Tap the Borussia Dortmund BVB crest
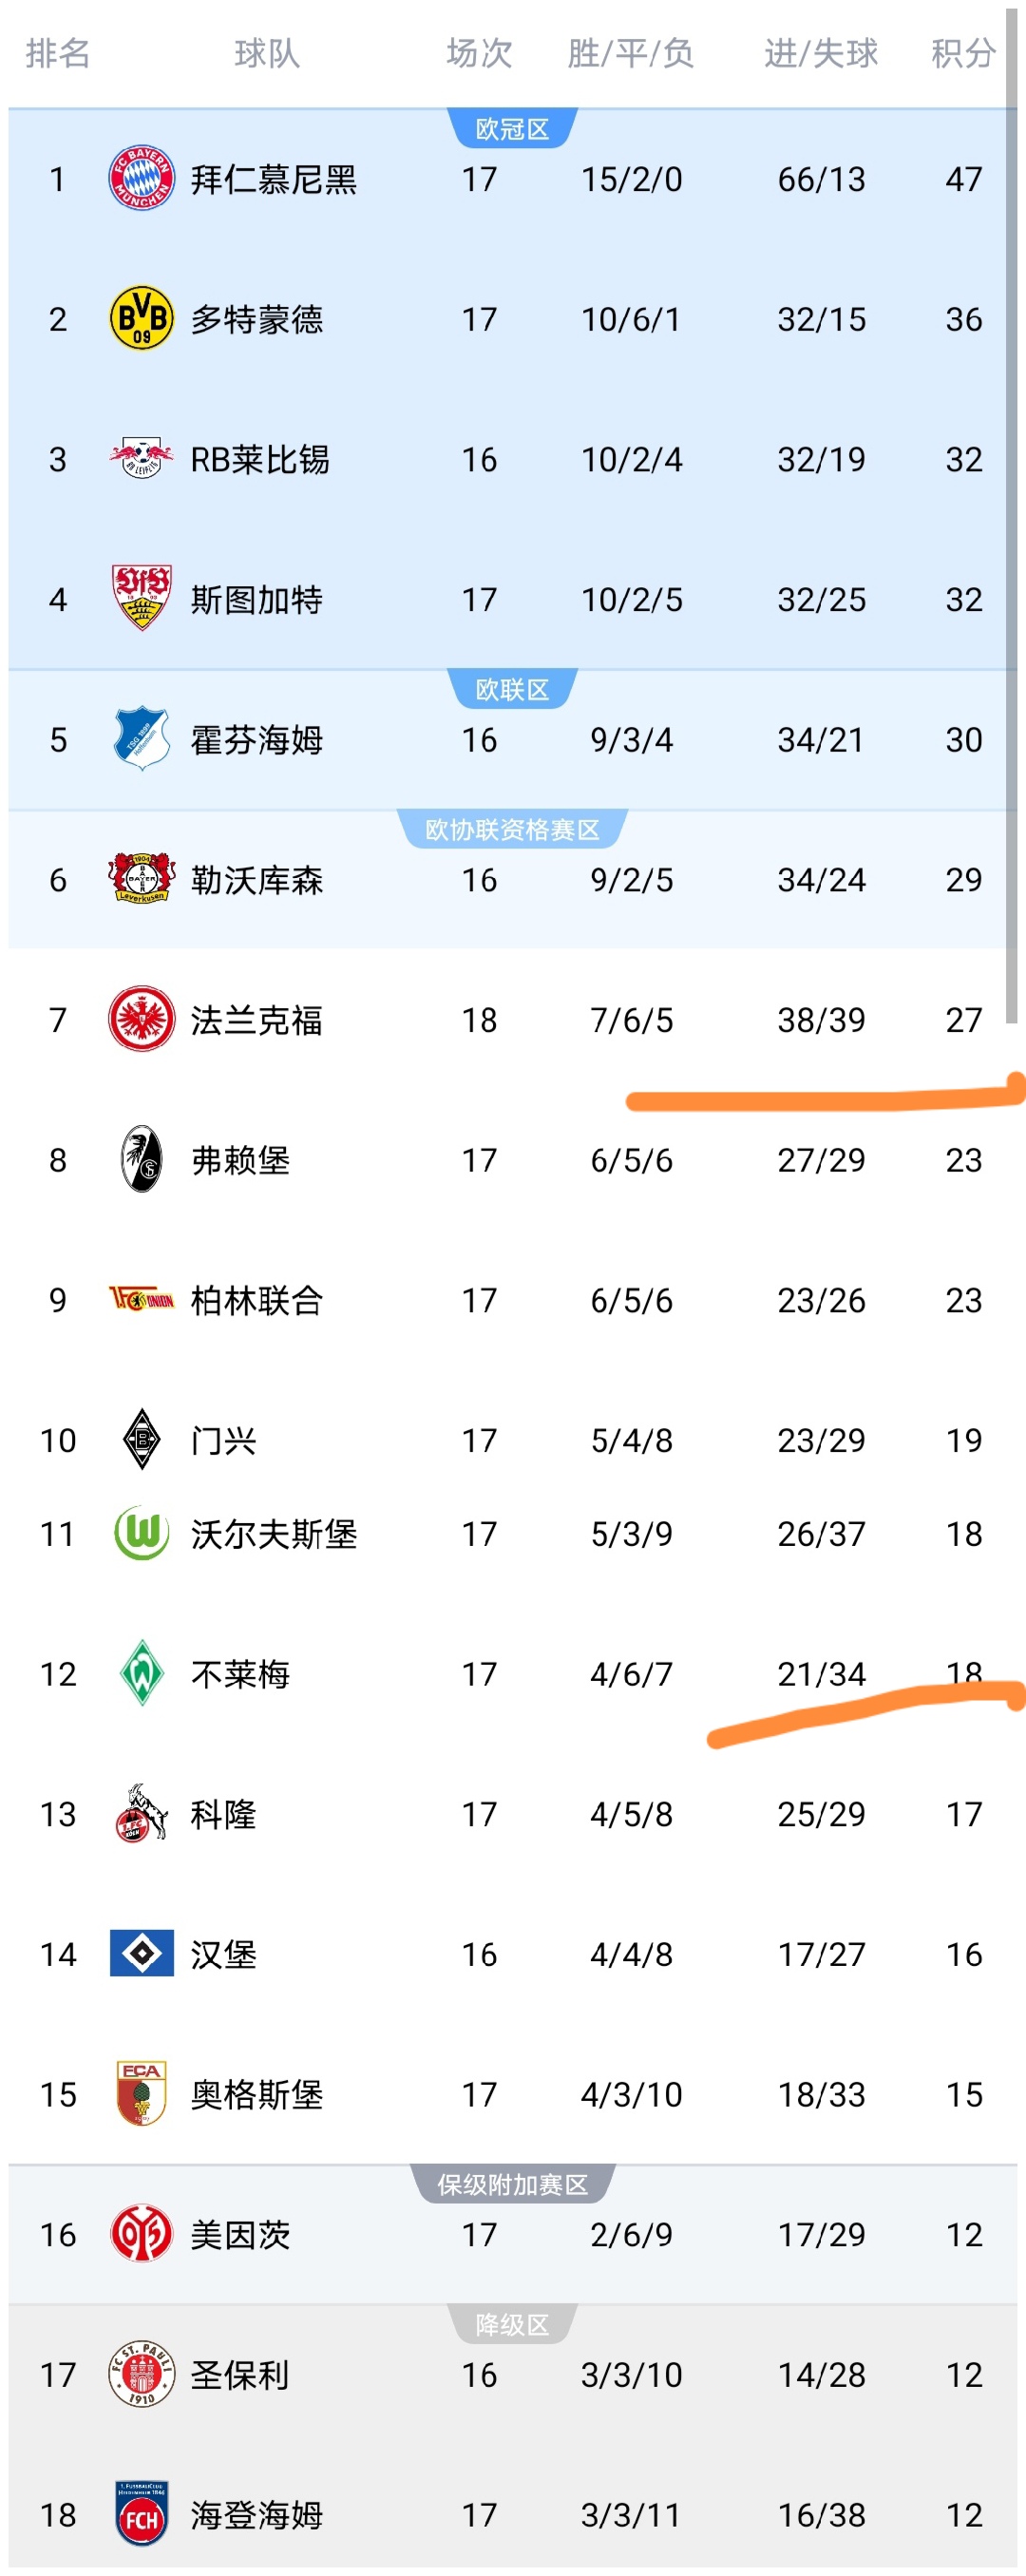 pos(141,319)
